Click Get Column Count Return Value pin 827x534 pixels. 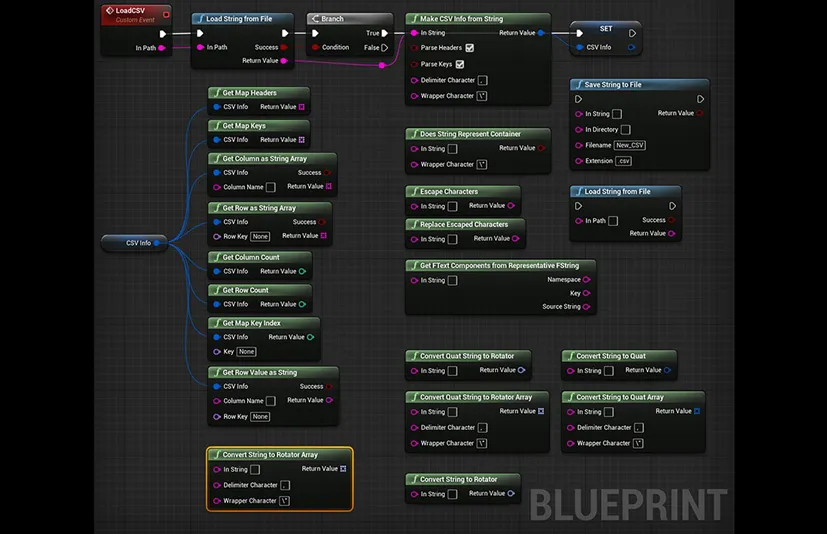(302, 271)
